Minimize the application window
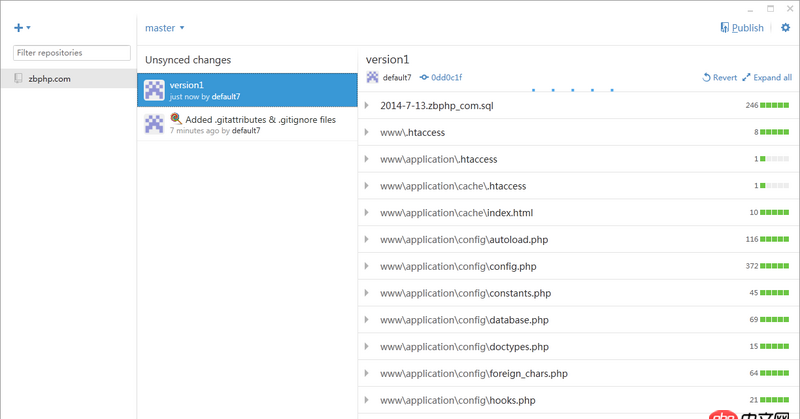Viewport: 800px width, 419px height. [751, 9]
